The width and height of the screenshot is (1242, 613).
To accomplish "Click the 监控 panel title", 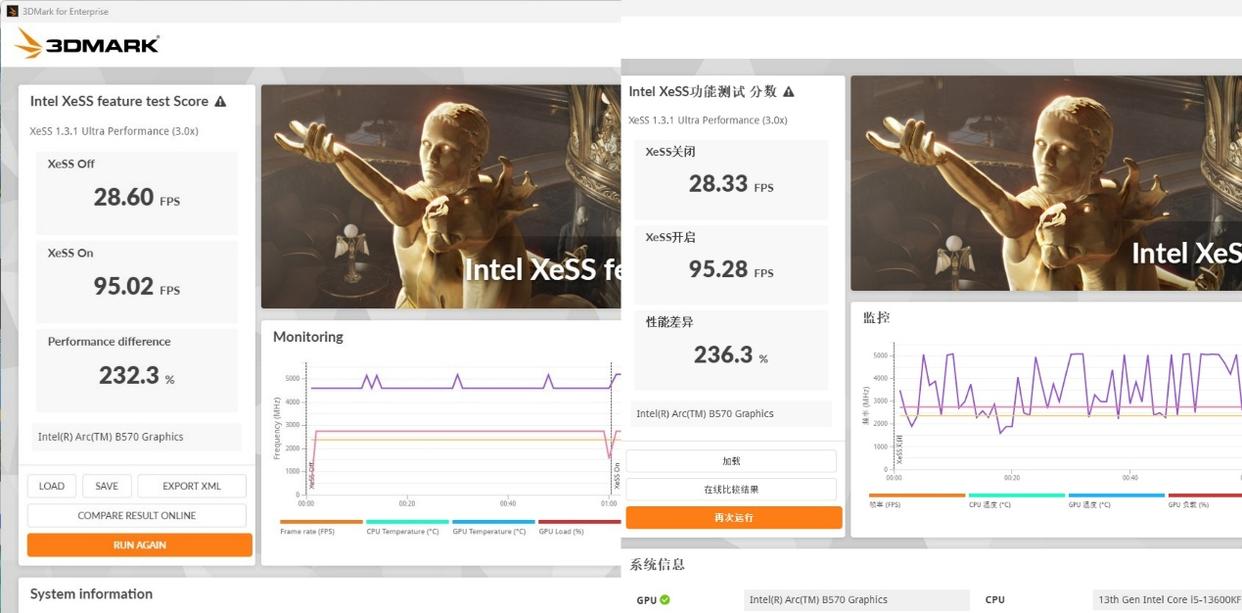I will point(876,318).
